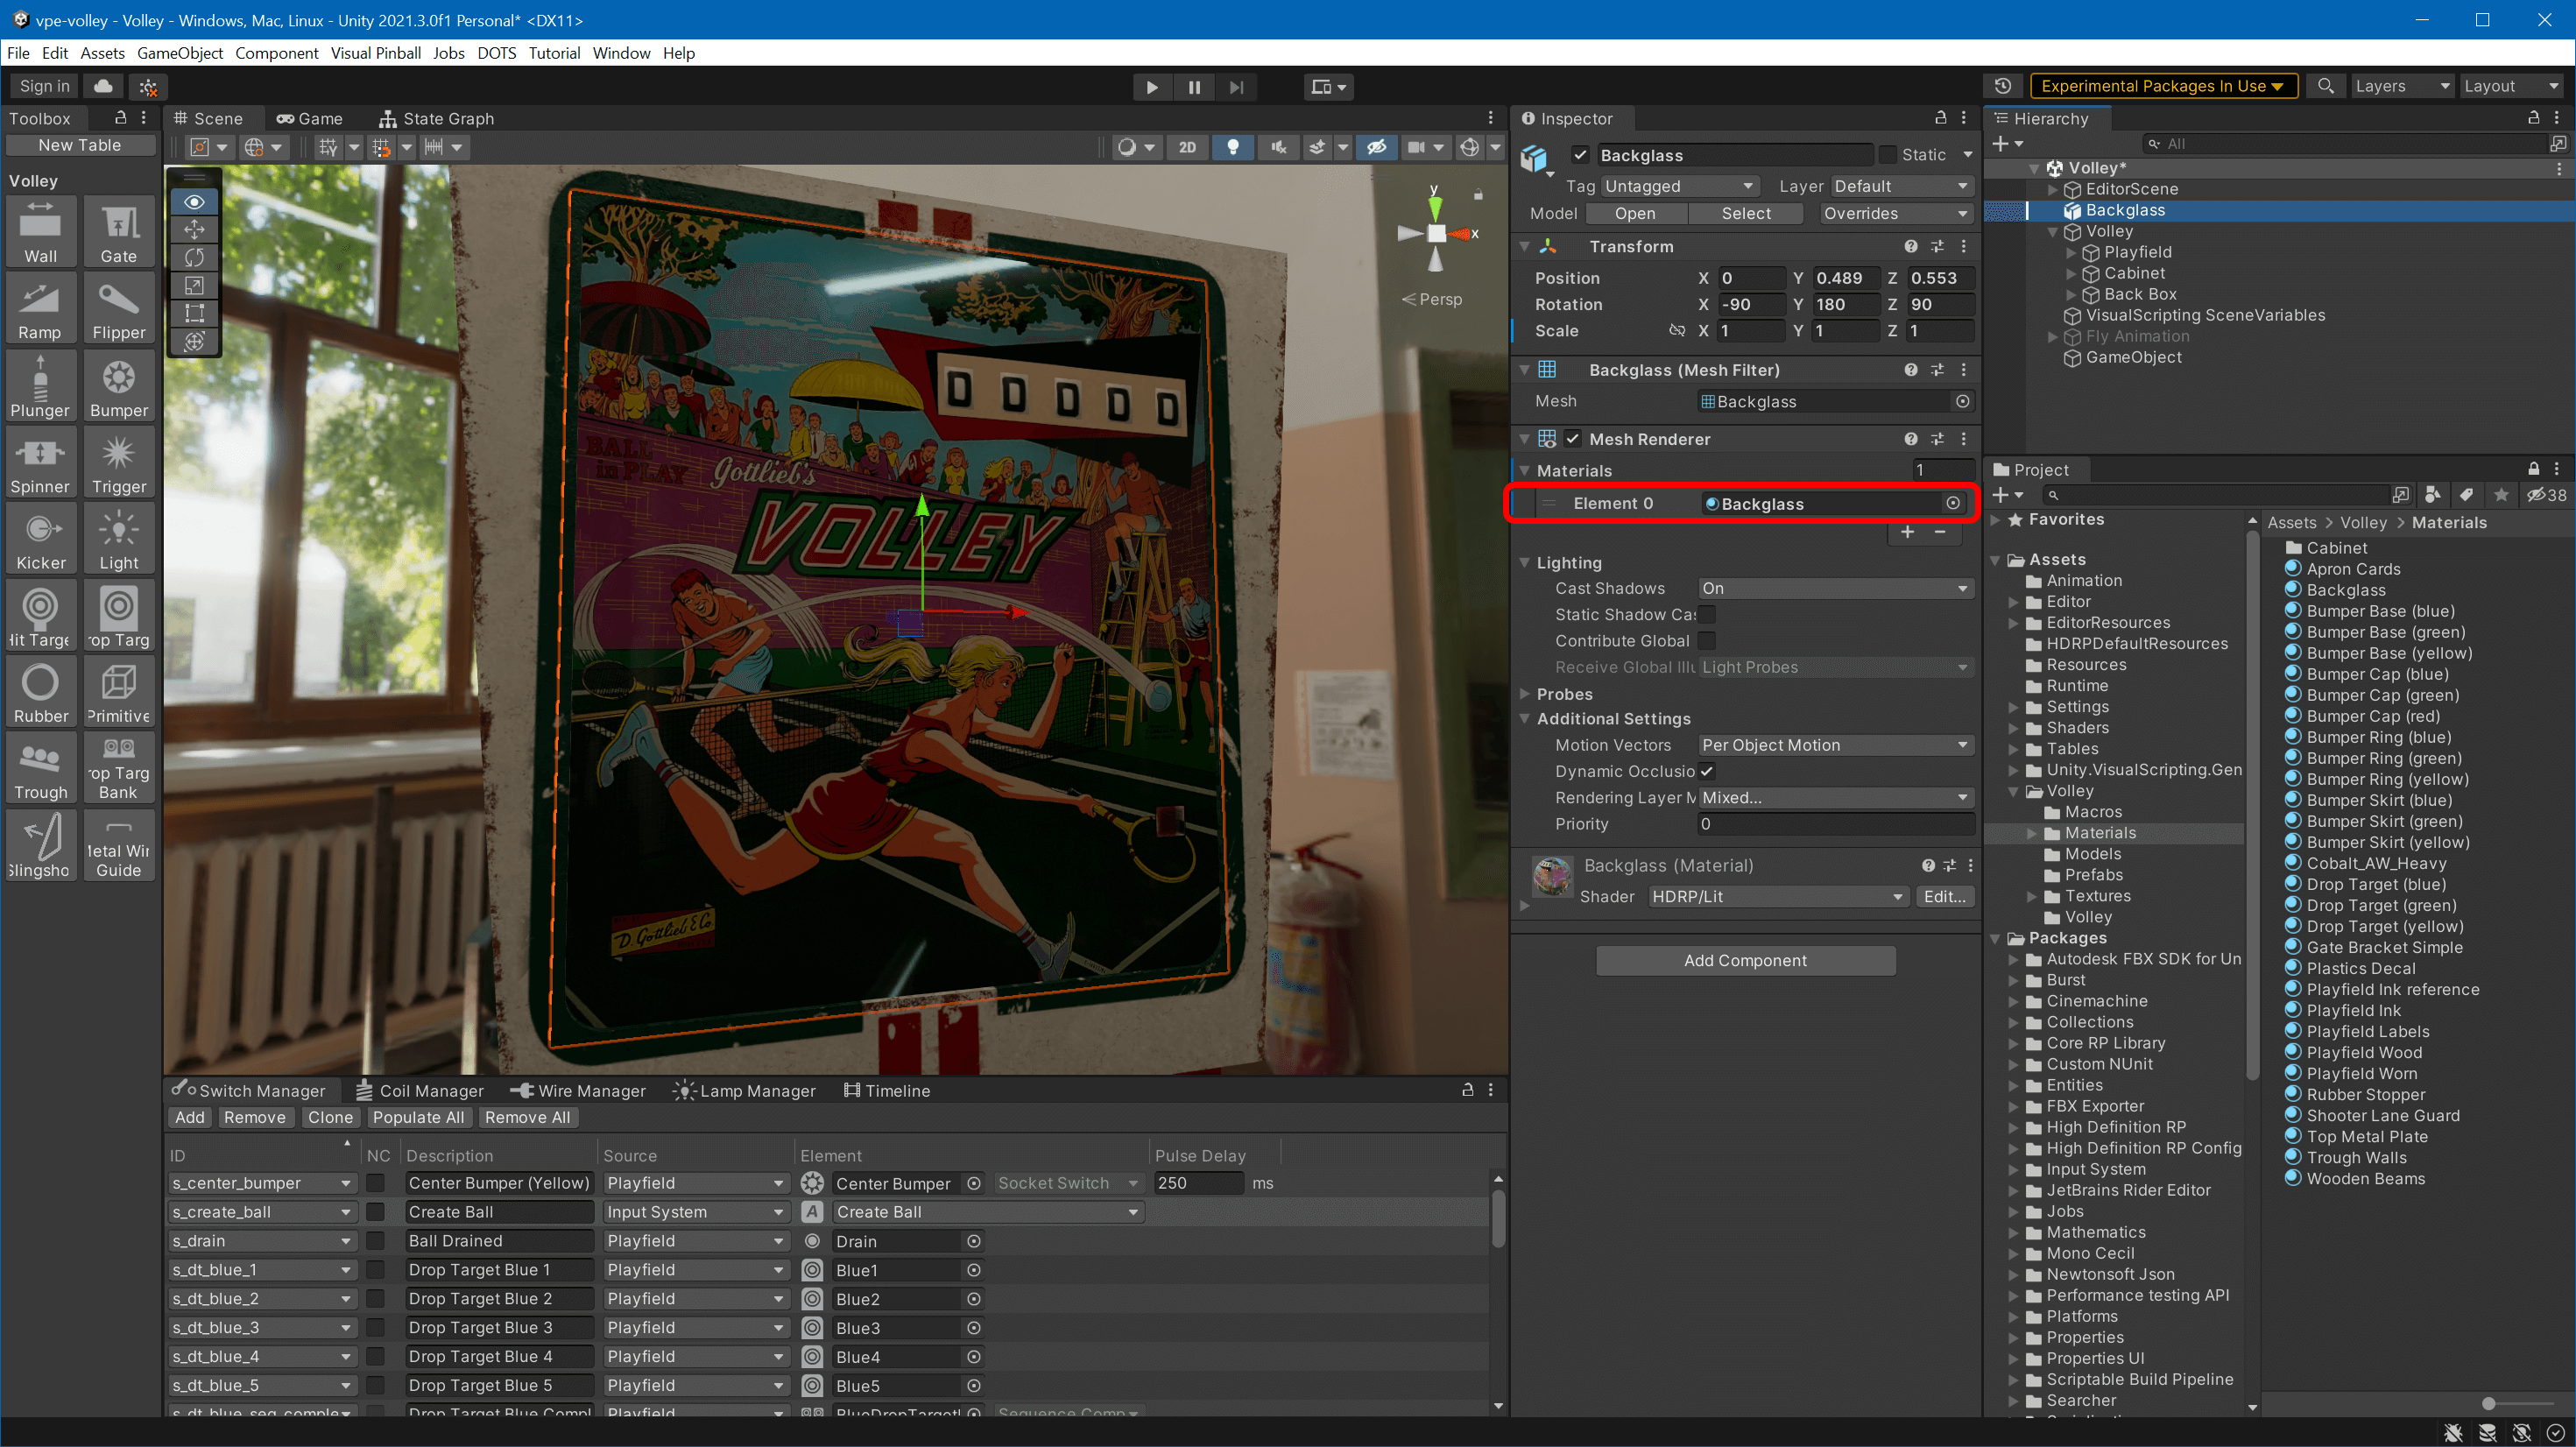Viewport: 2576px width, 1447px height.
Task: Click the Kicker toolbox icon
Action: [x=40, y=540]
